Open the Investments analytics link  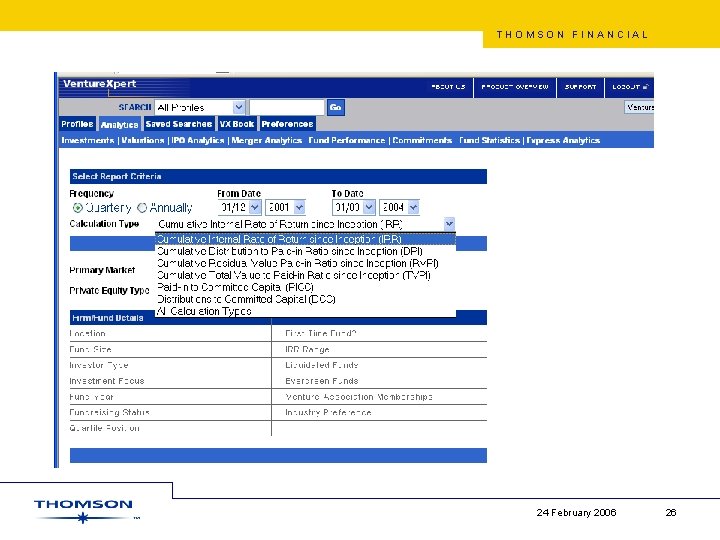coord(88,141)
